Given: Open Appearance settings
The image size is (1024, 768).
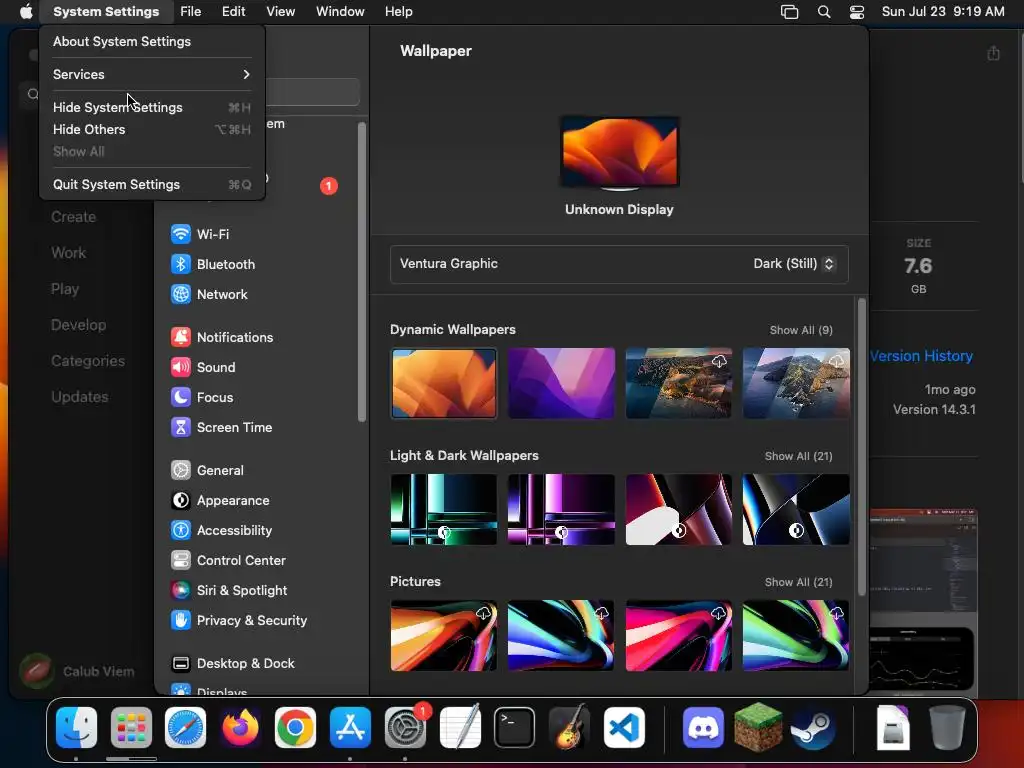Looking at the screenshot, I should [x=220, y=500].
